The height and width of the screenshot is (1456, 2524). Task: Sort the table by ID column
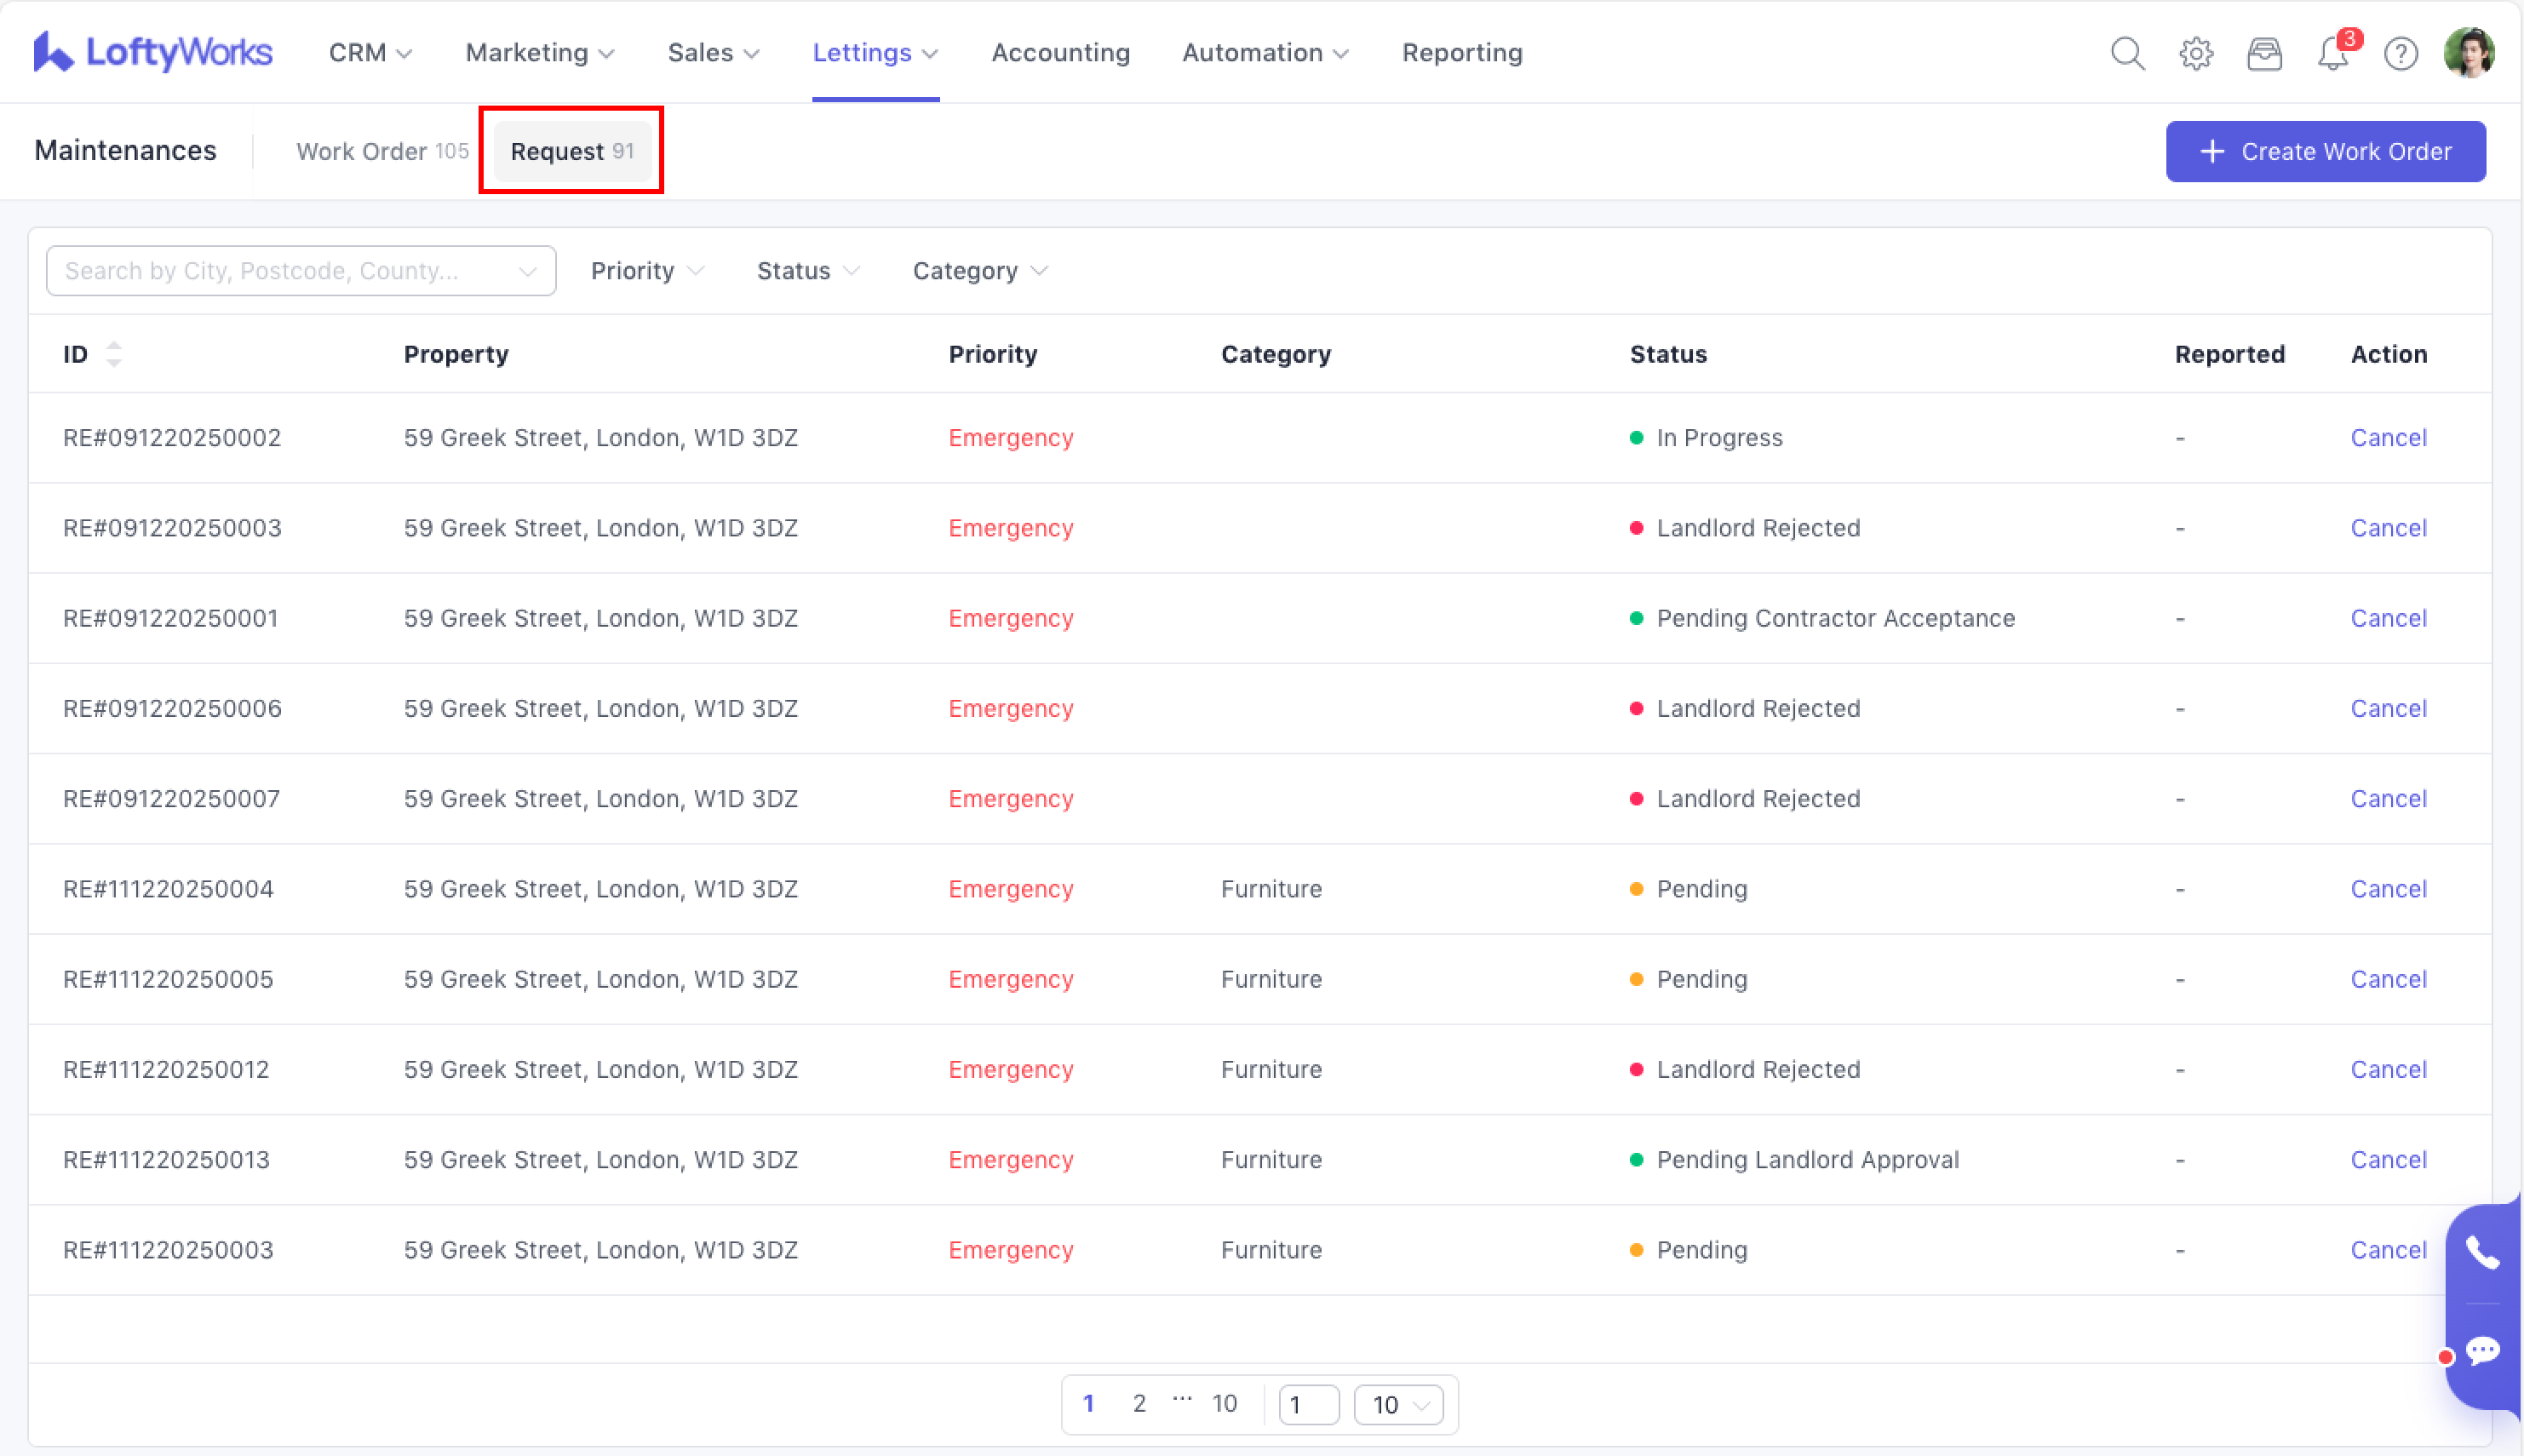[113, 354]
